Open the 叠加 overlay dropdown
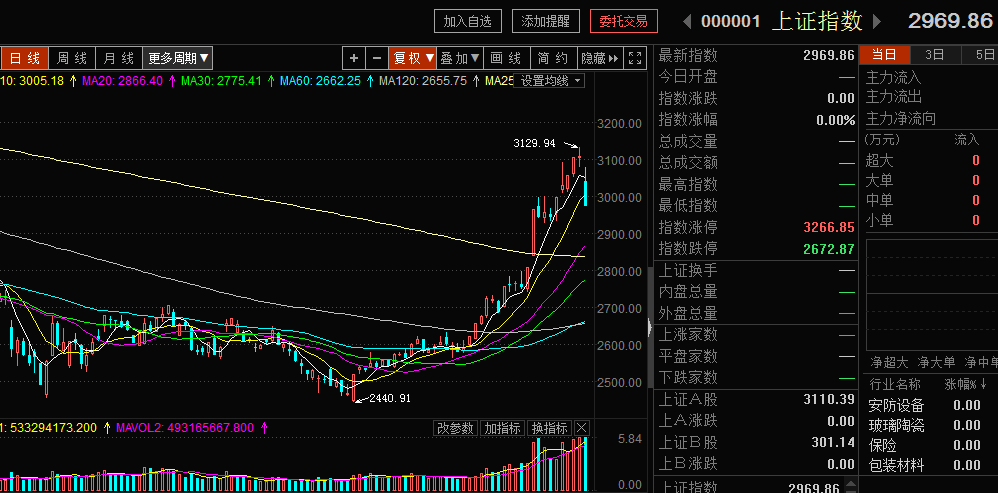 [x=460, y=59]
